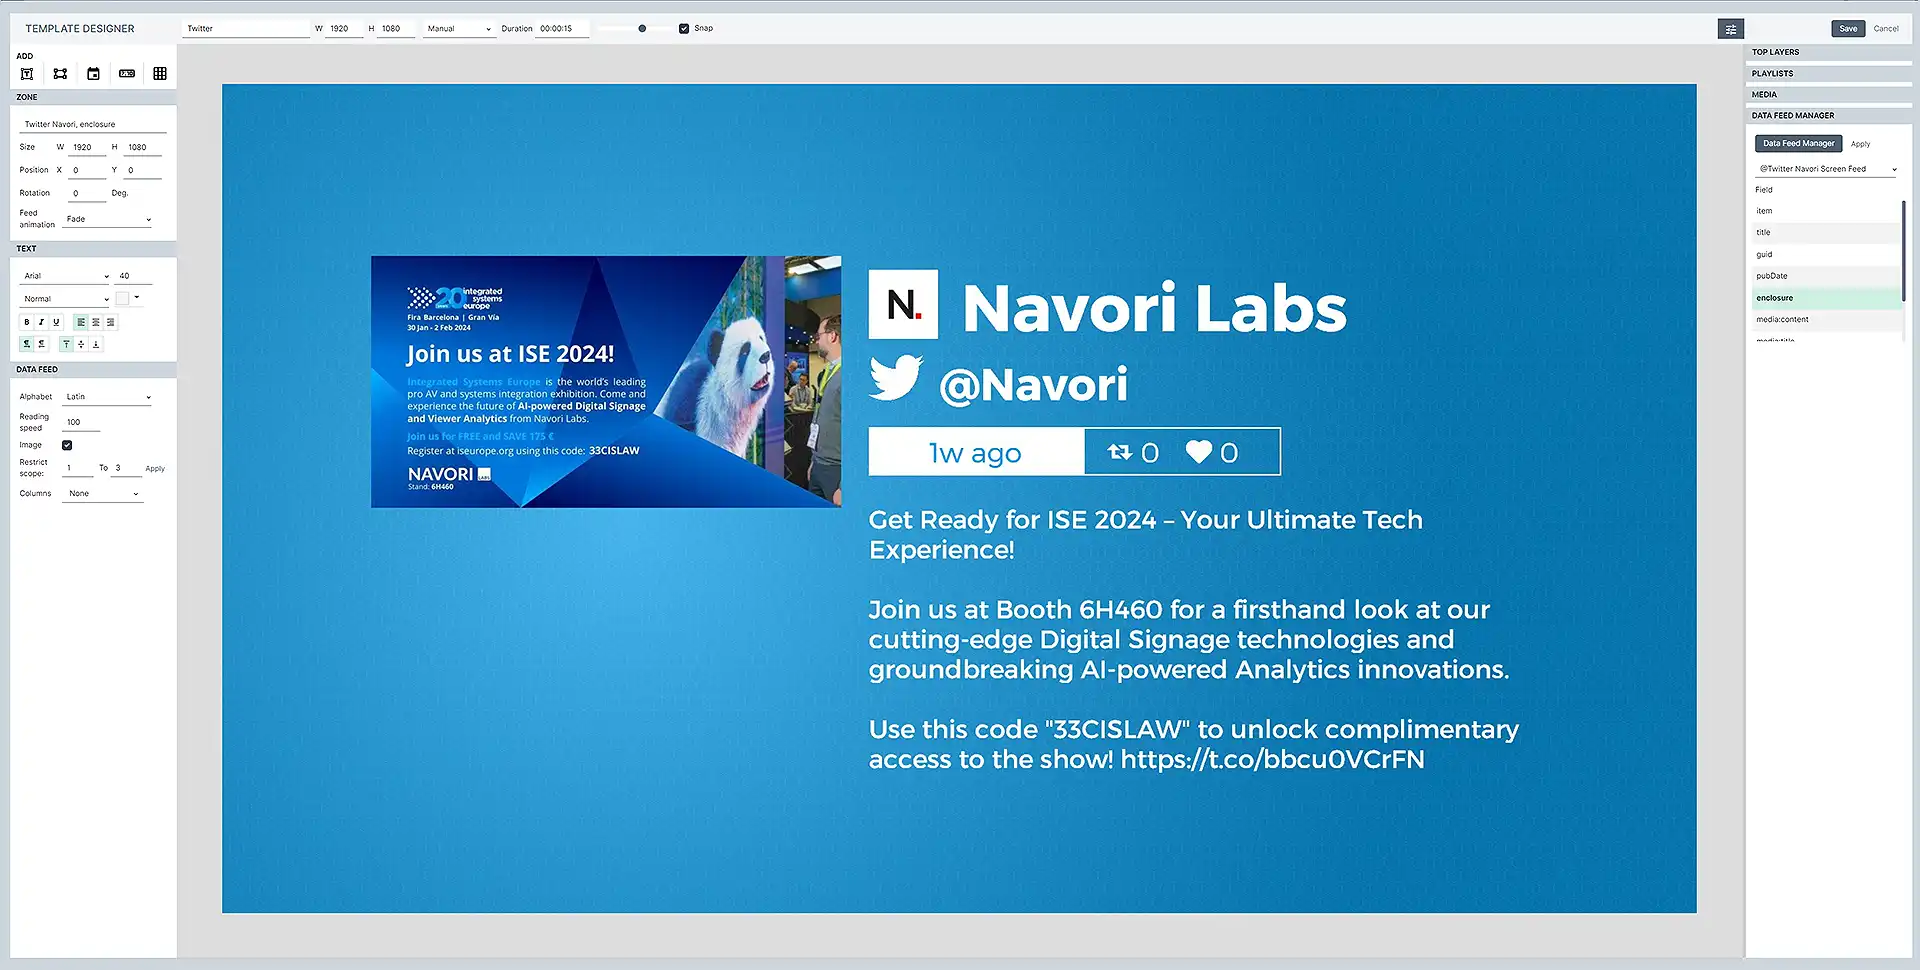Open the Normal font style dropdown
Image resolution: width=1920 pixels, height=970 pixels.
66,299
